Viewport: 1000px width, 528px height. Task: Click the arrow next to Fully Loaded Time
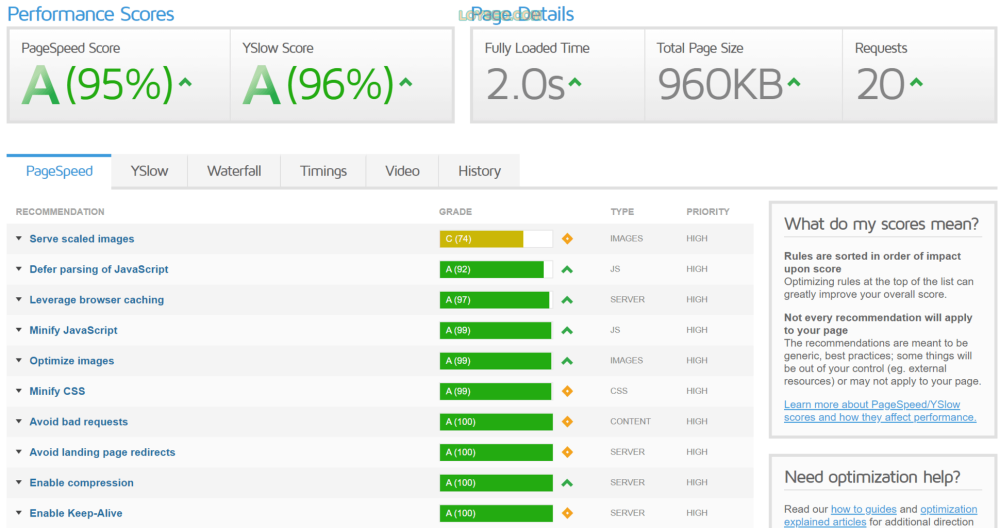(x=575, y=82)
